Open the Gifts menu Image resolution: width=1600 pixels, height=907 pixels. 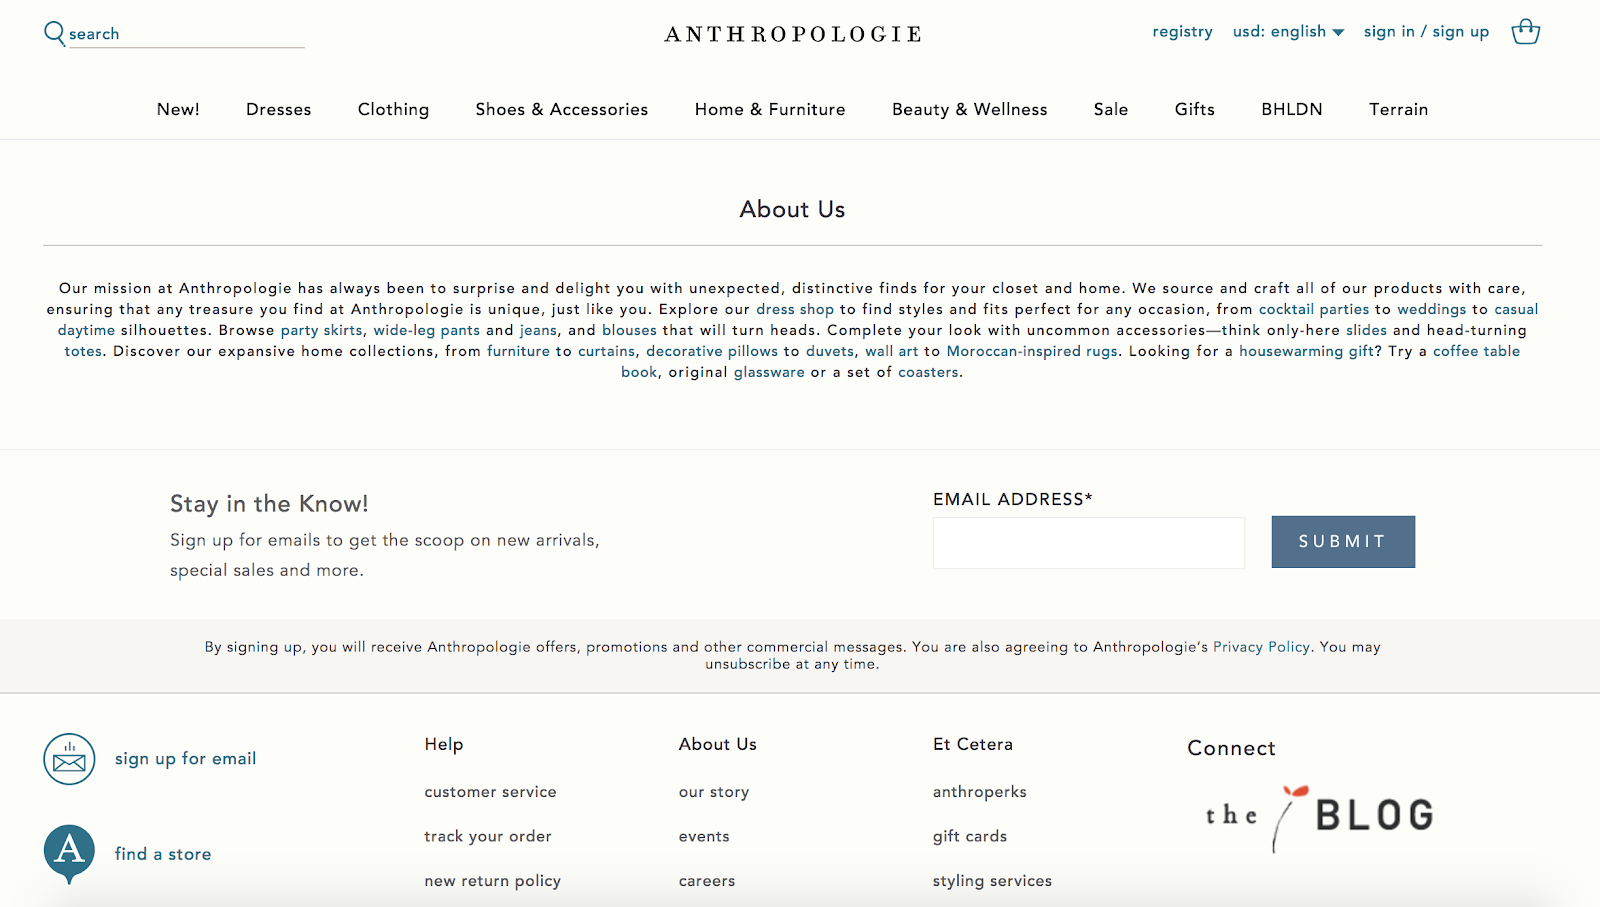pos(1195,109)
